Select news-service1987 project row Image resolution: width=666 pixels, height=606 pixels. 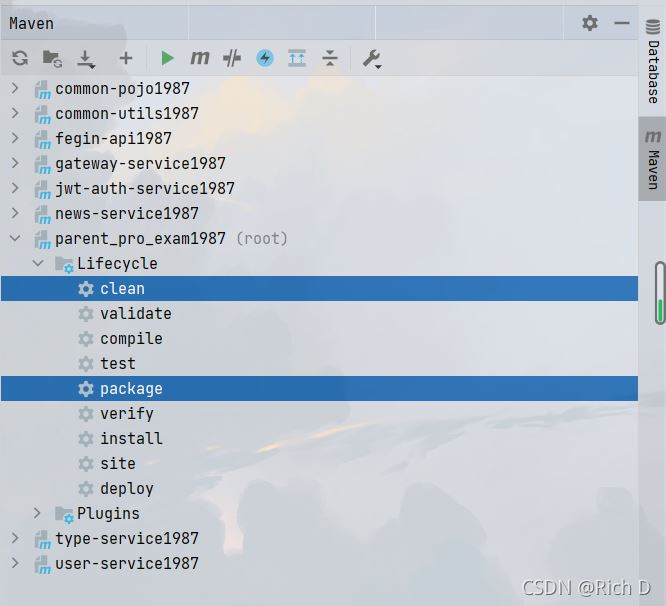click(x=319, y=213)
